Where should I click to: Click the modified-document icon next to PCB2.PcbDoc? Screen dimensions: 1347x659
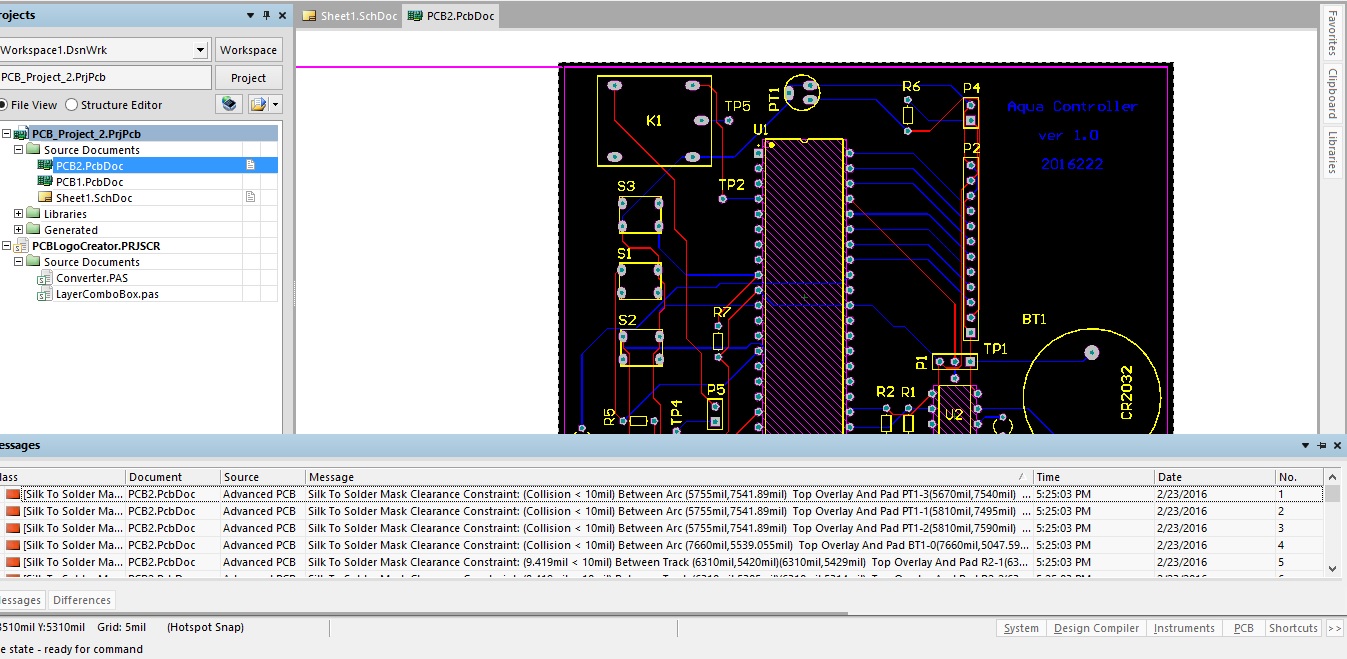(251, 166)
